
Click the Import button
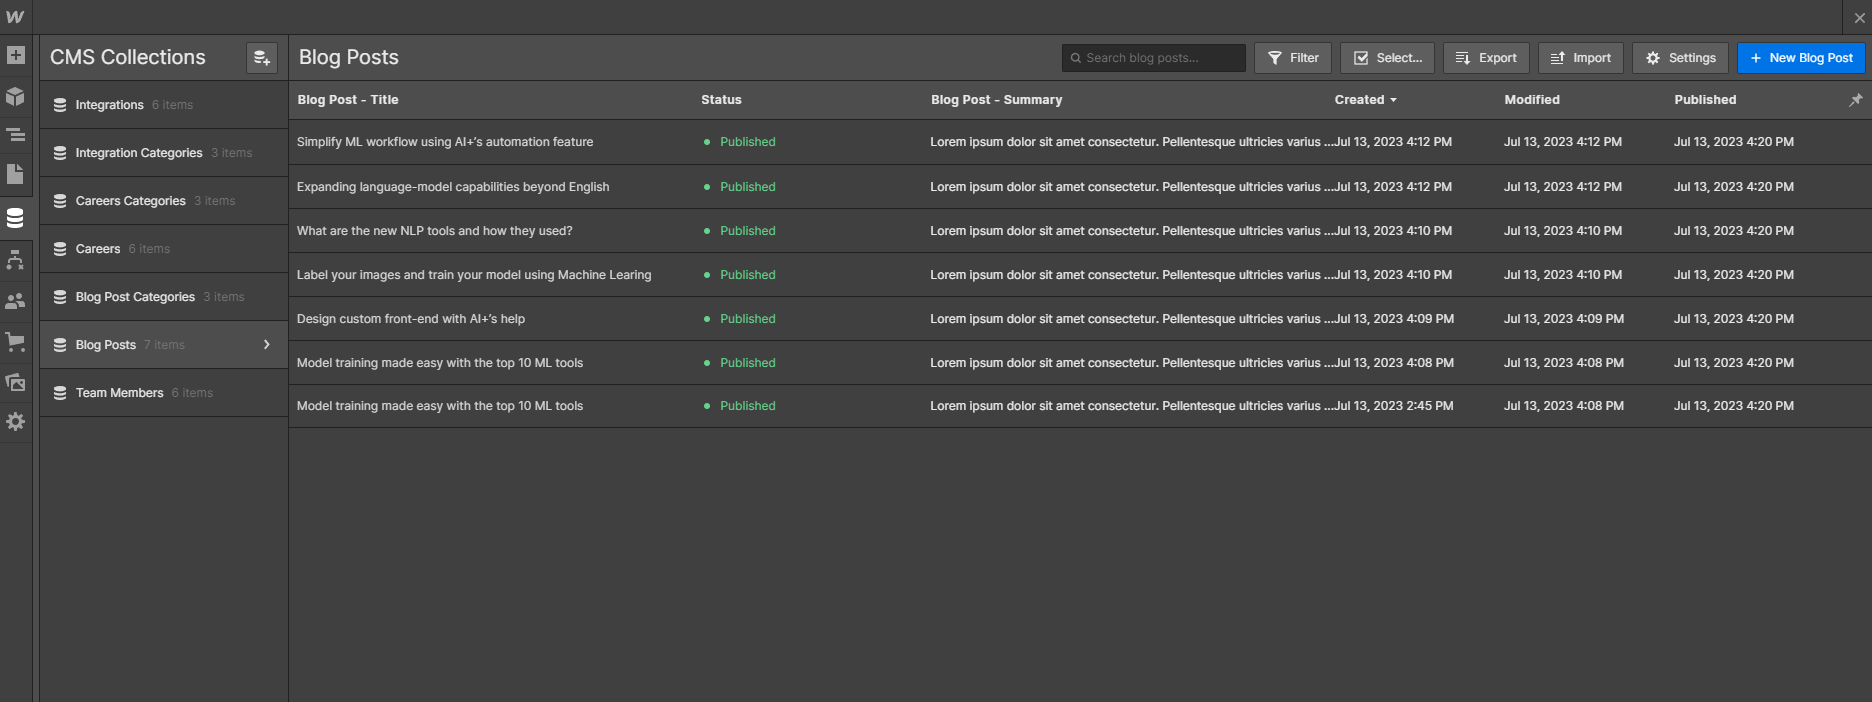(1581, 58)
